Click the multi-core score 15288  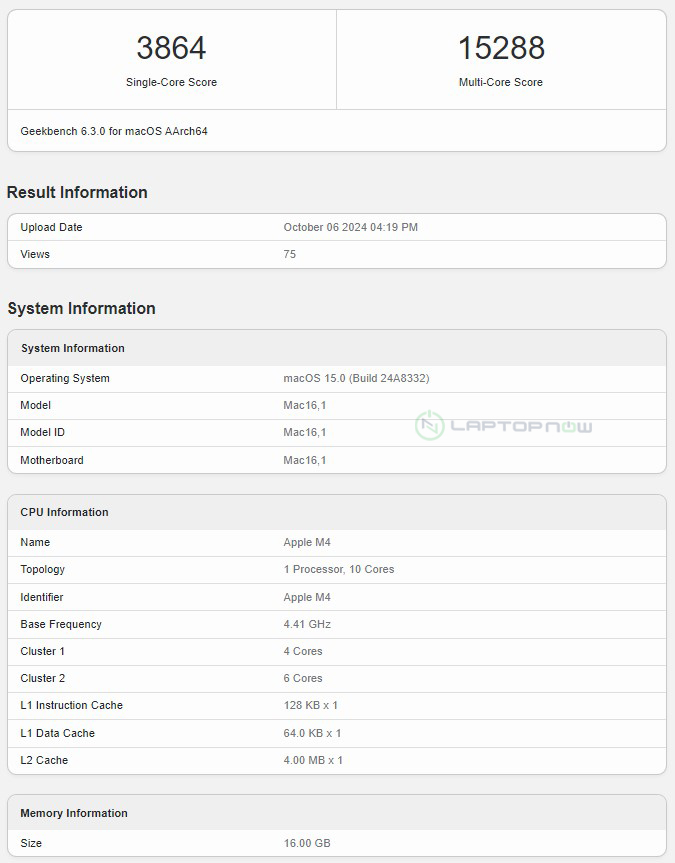[500, 48]
